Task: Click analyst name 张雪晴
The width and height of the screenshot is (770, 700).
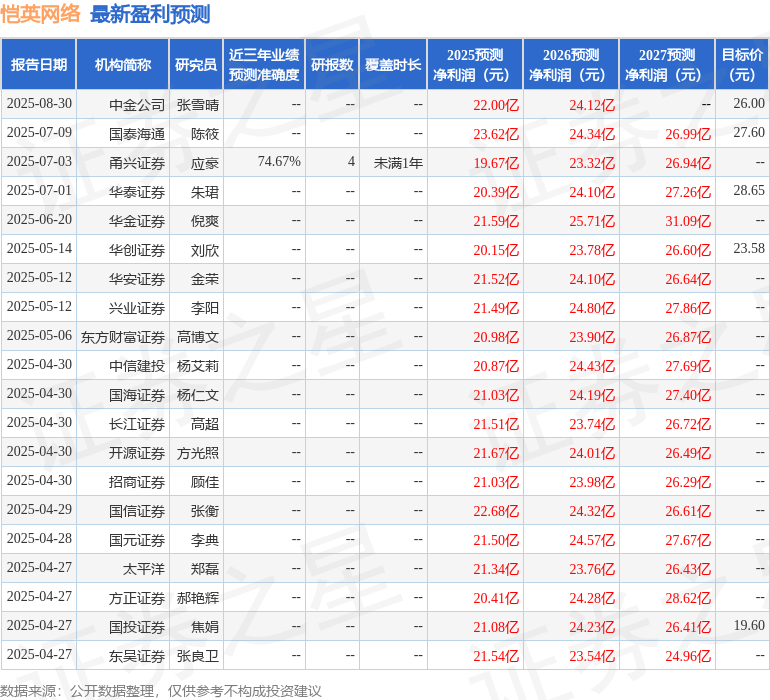Action: [x=197, y=104]
